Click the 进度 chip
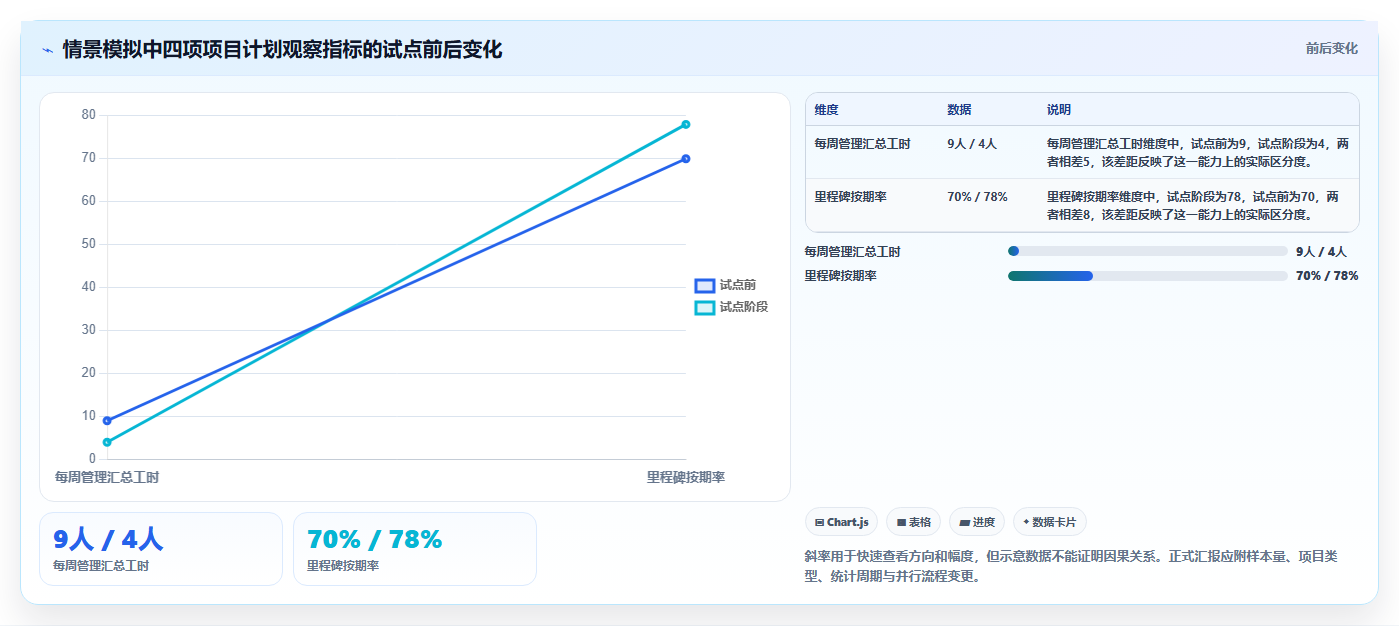 [x=977, y=522]
